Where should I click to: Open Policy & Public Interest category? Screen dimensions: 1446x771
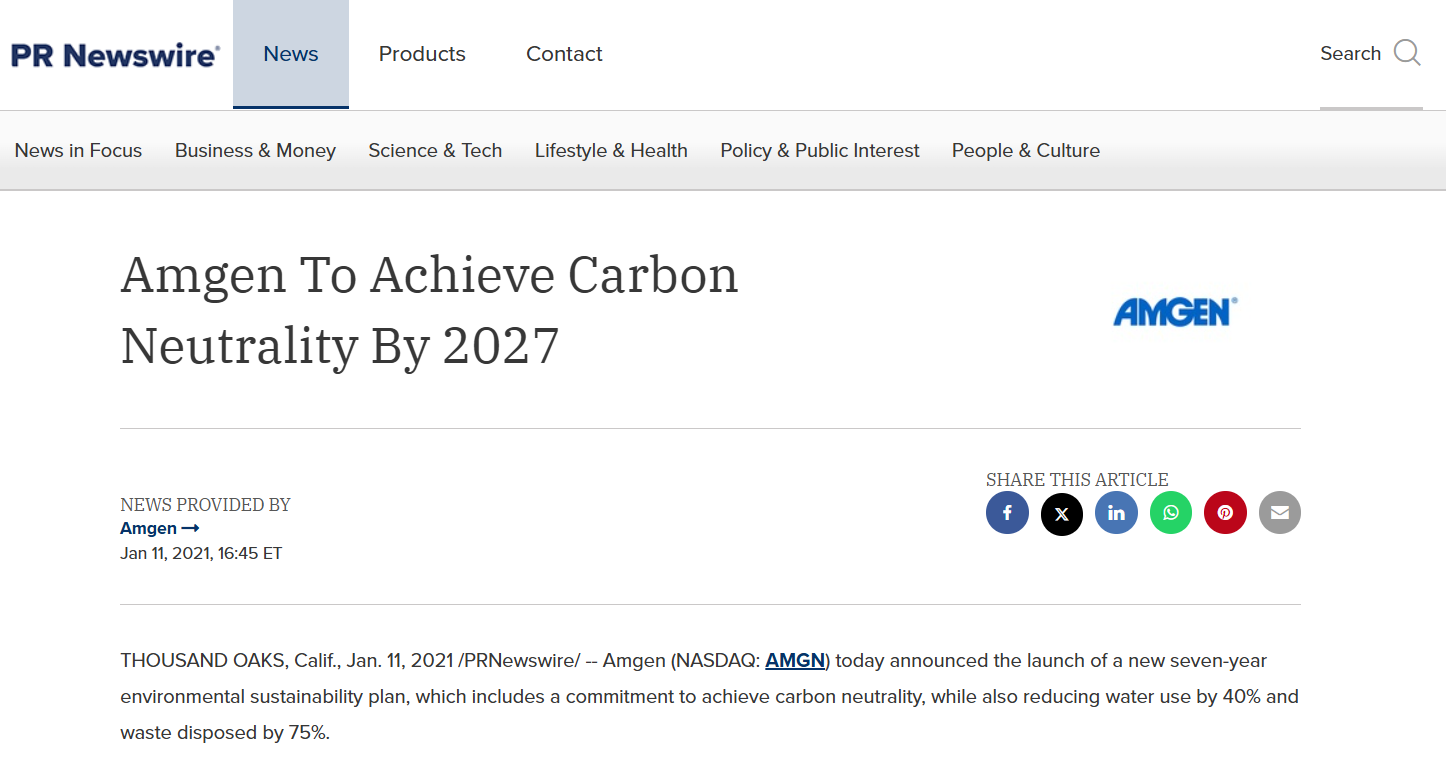coord(820,151)
